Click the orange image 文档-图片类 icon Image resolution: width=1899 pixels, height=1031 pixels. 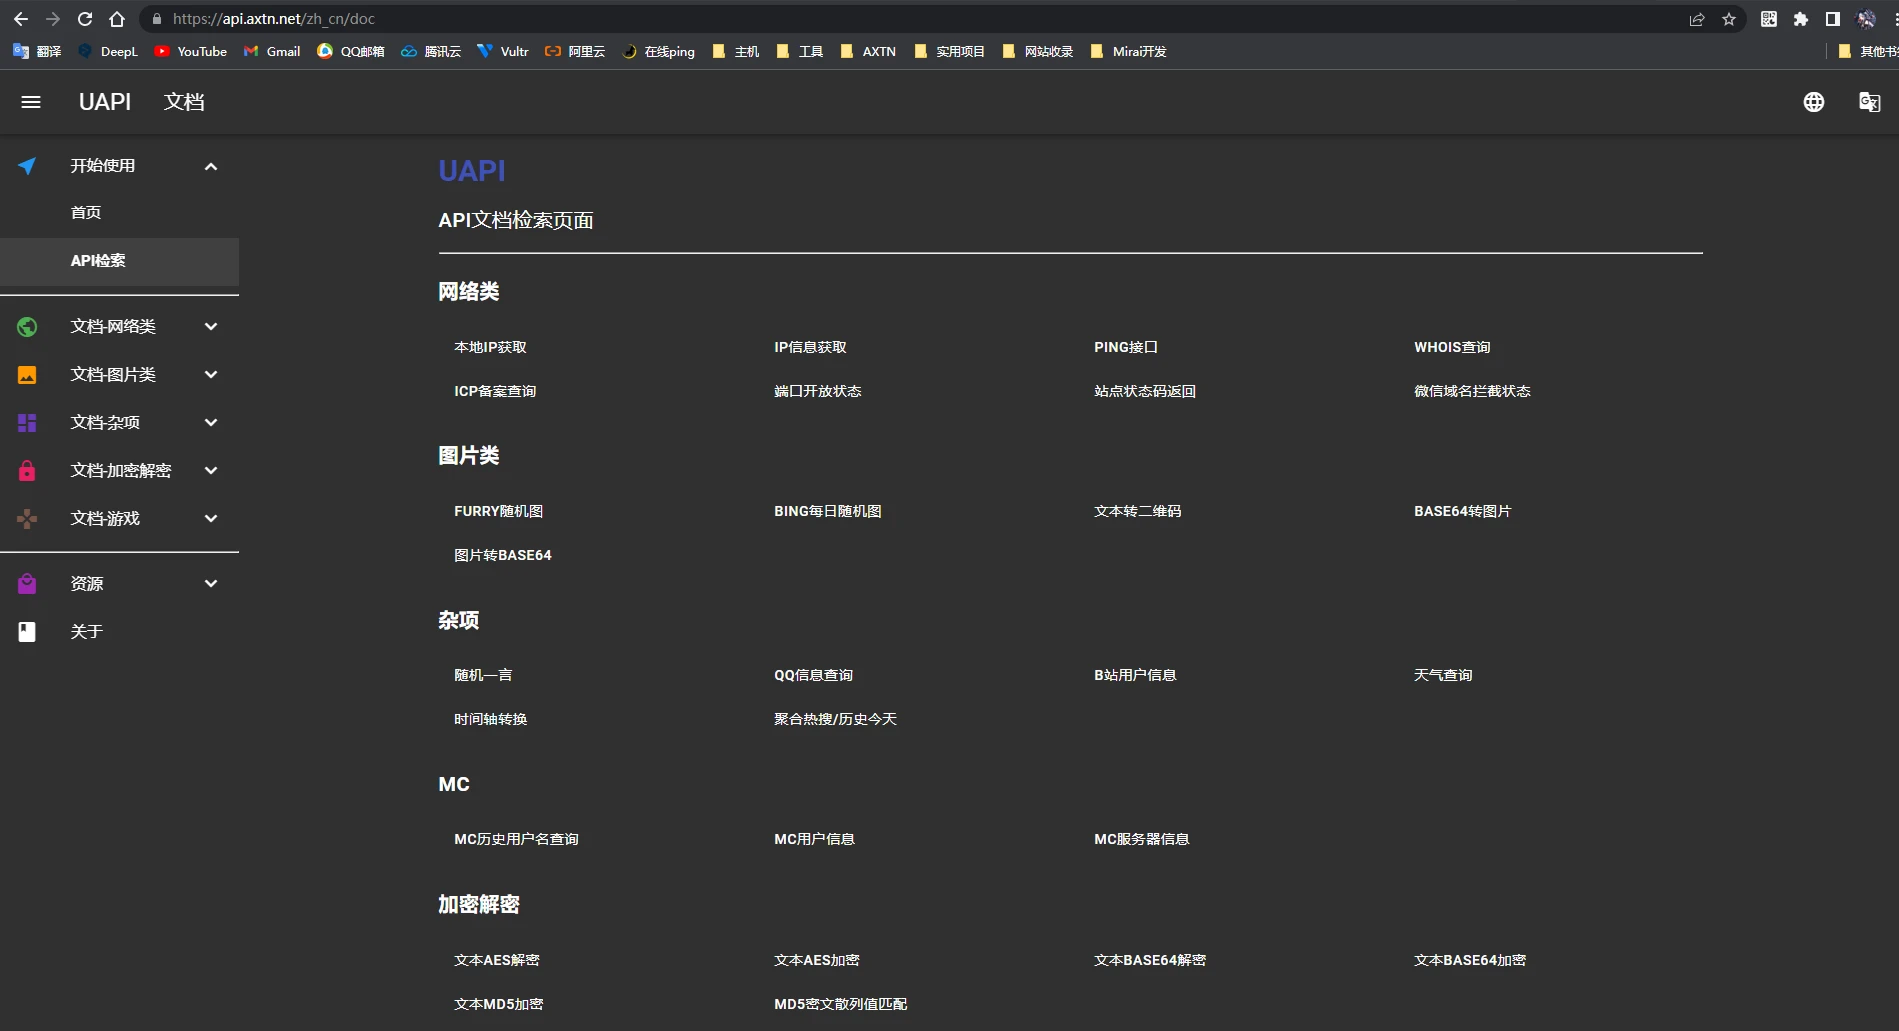[27, 375]
